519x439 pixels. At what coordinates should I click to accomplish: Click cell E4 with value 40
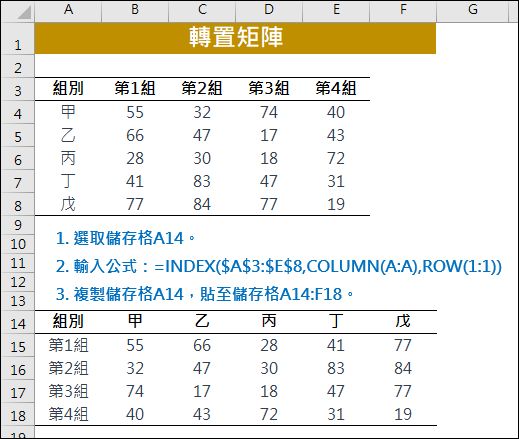click(x=336, y=112)
